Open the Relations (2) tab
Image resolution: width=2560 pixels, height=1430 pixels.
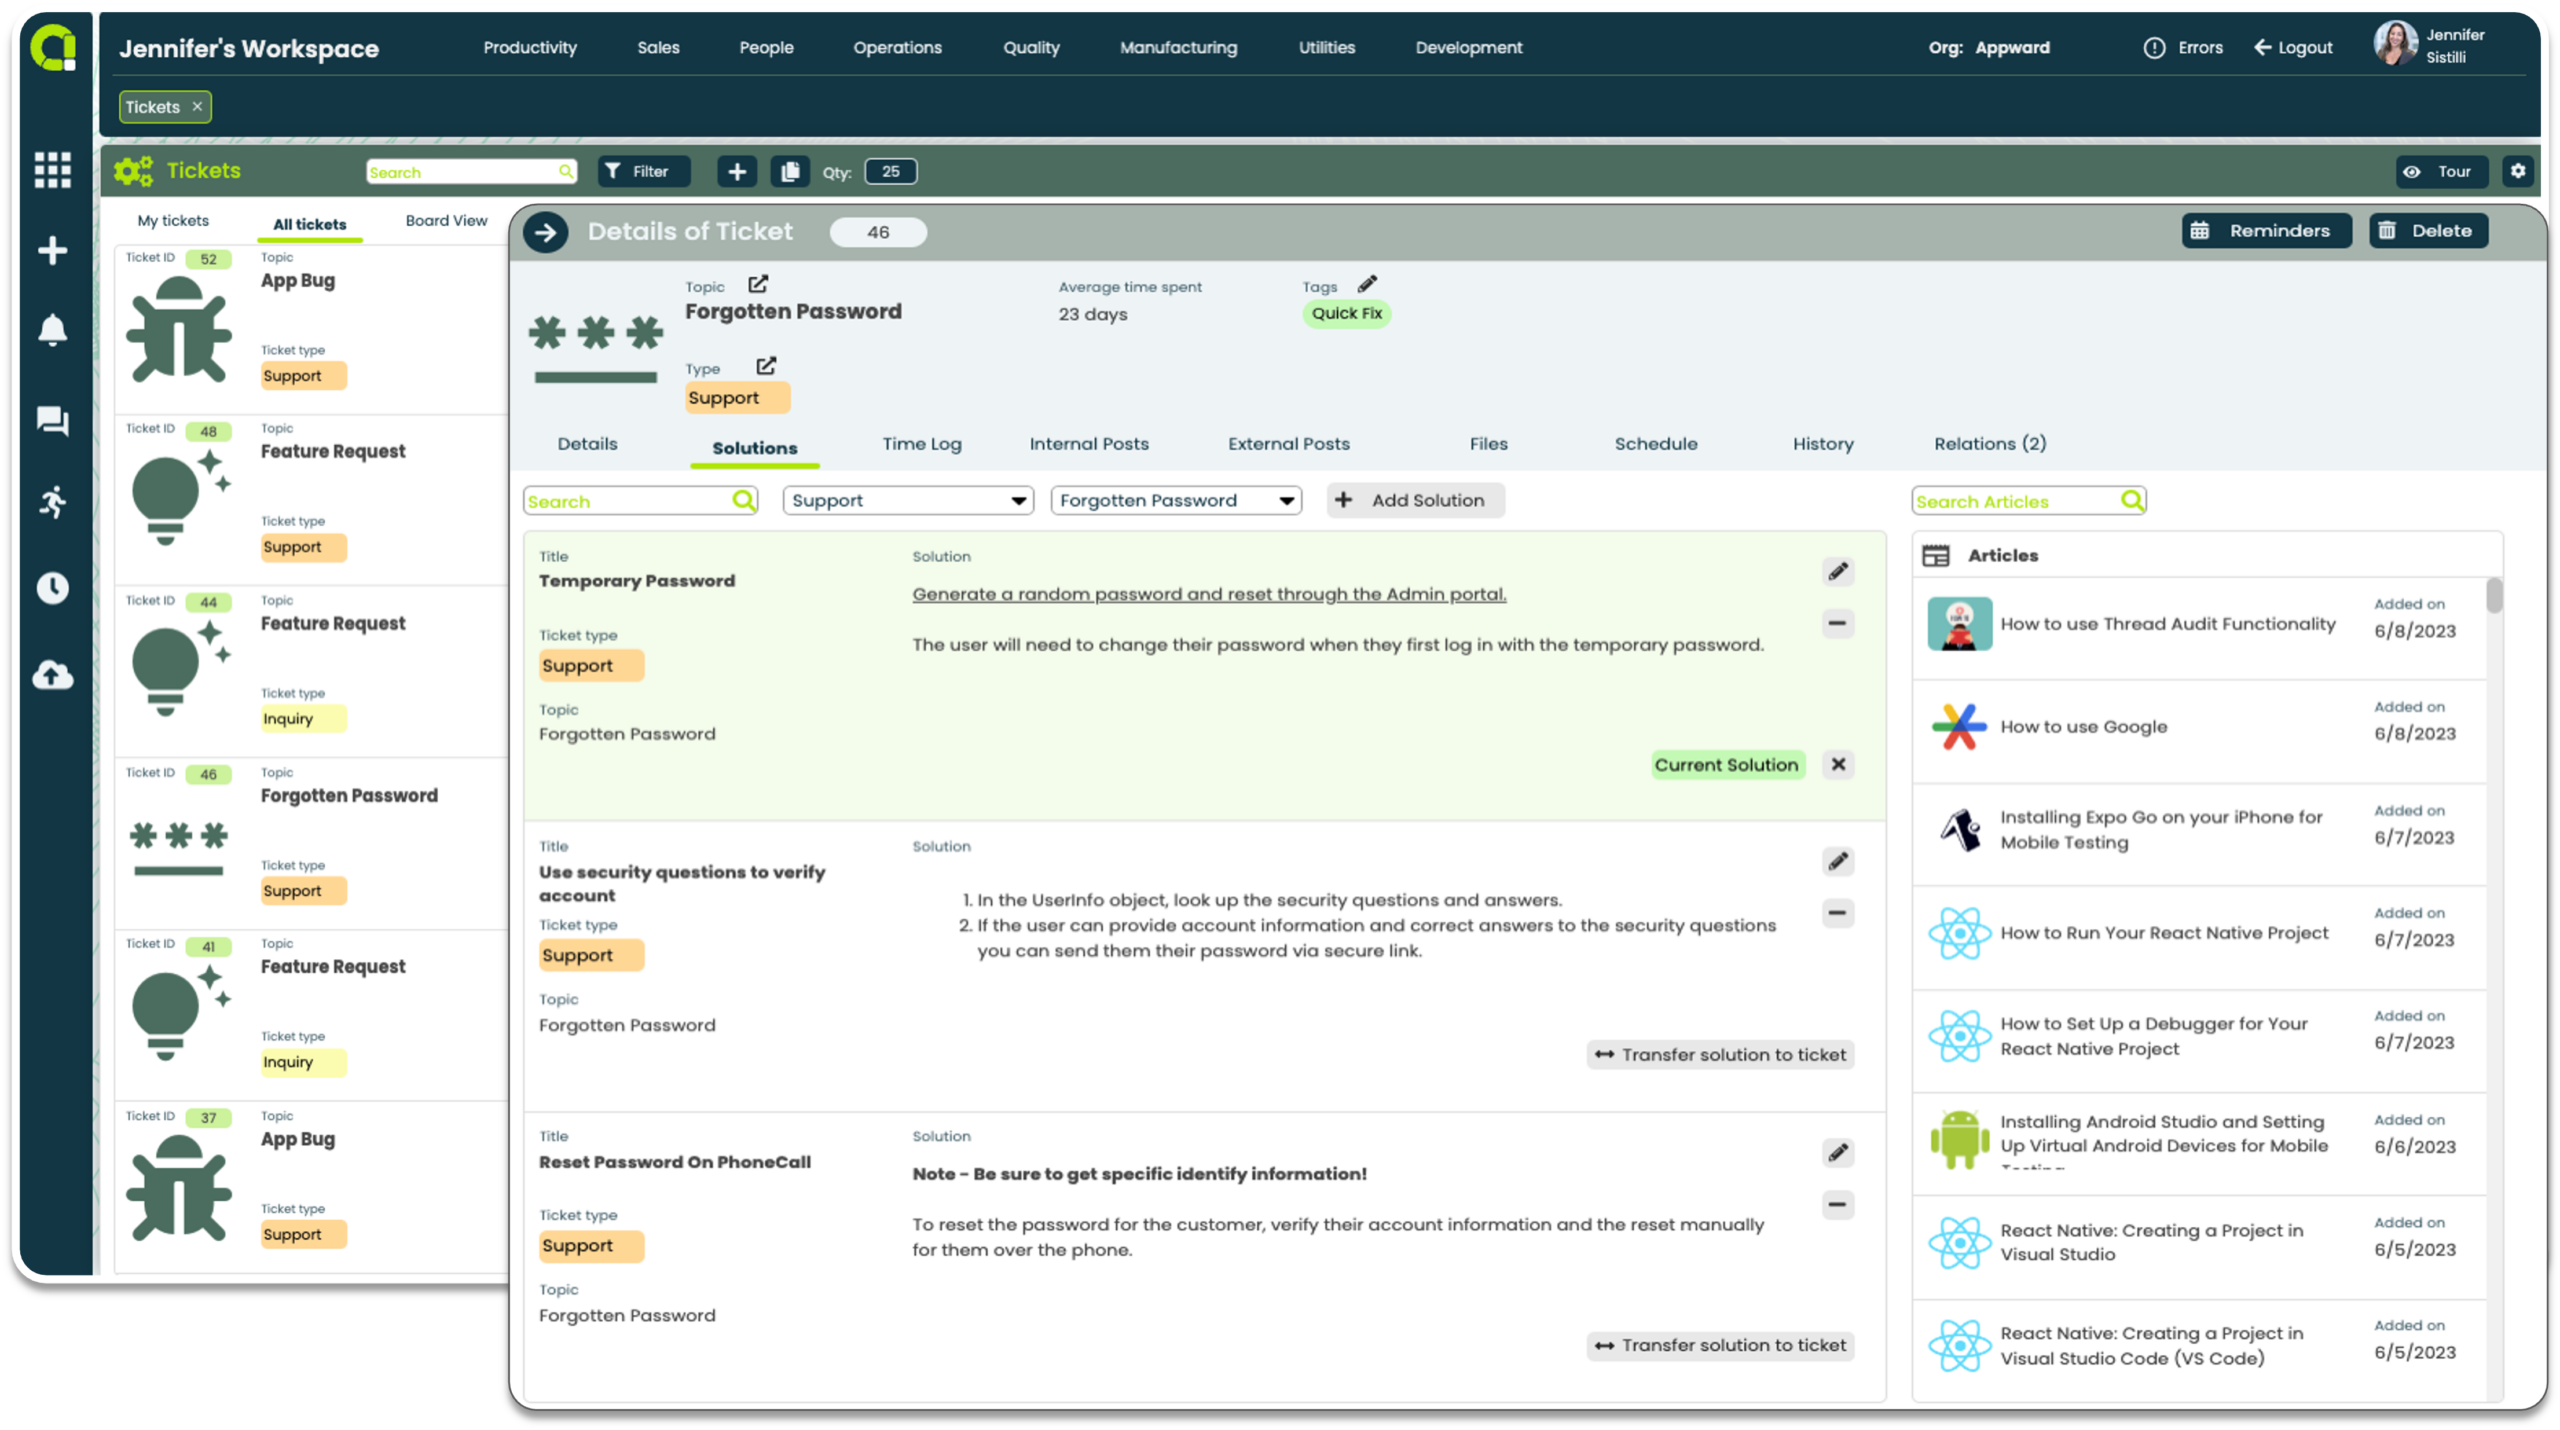1989,444
